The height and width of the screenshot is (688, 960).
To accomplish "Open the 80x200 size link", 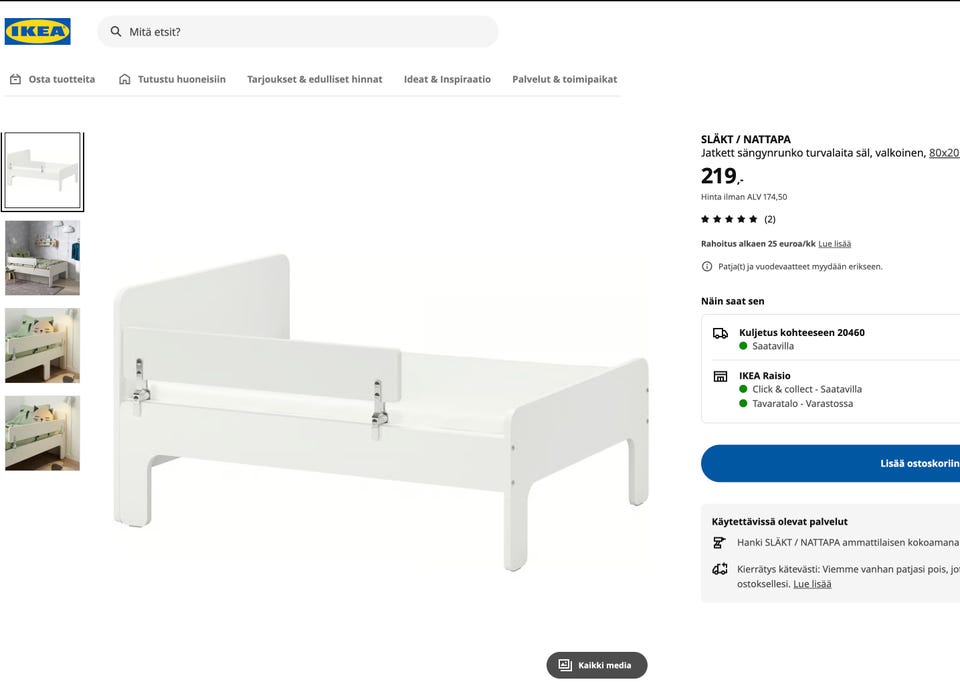I will 944,153.
